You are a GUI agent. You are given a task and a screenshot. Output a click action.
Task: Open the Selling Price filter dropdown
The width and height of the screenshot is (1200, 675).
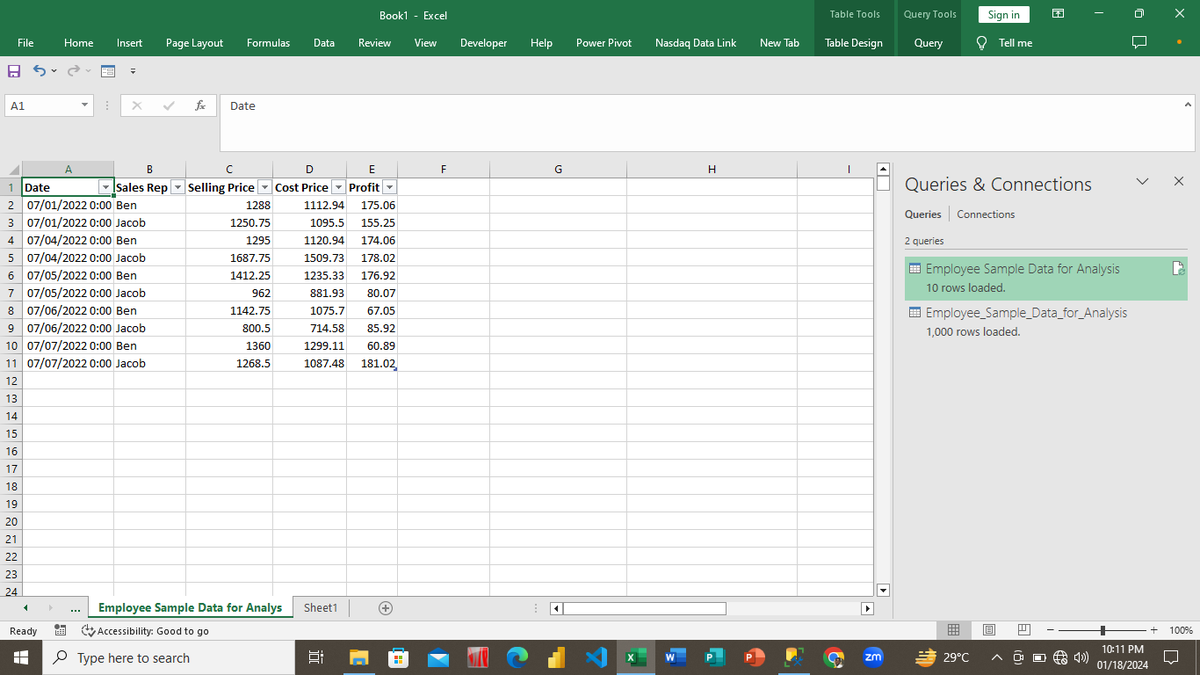point(264,188)
